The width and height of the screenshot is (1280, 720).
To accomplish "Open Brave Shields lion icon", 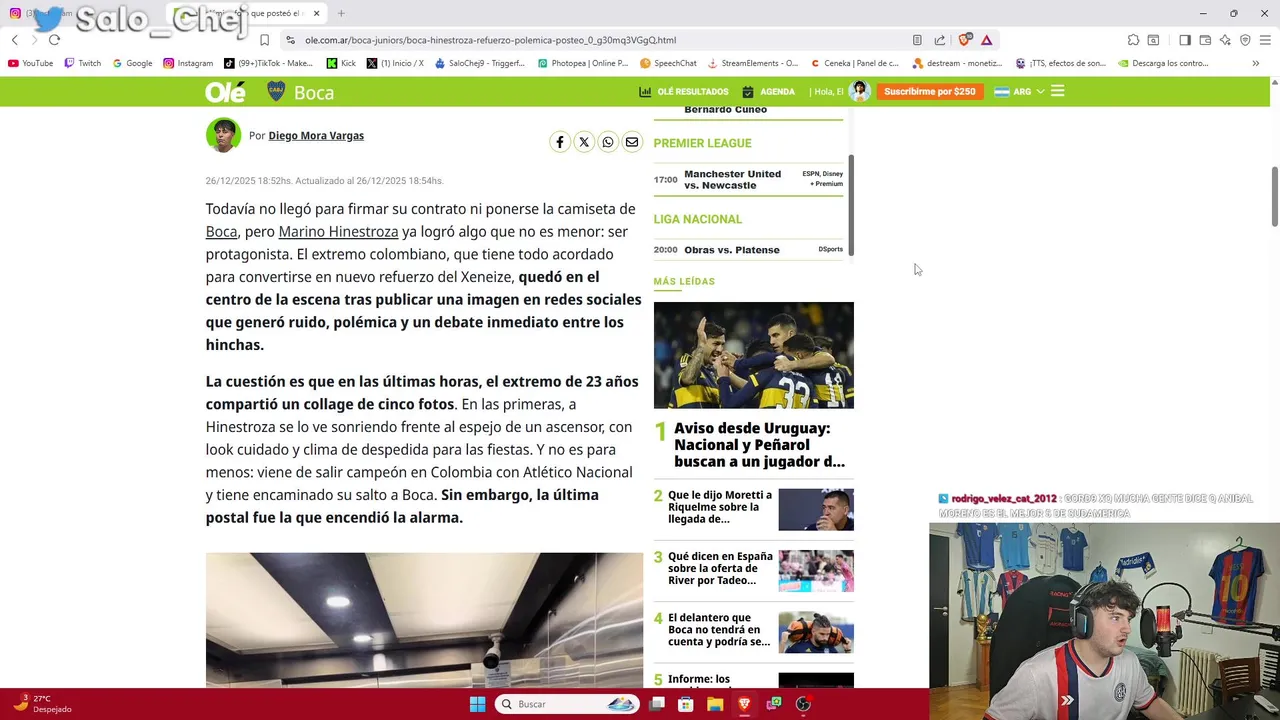I will pos(964,40).
